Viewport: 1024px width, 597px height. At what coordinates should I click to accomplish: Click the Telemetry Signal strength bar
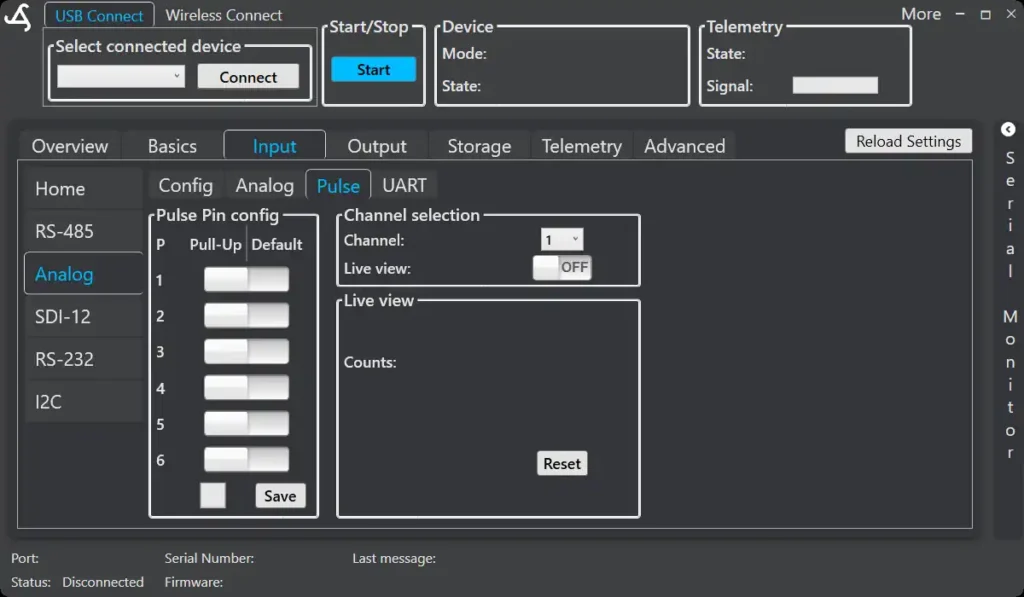tap(835, 86)
